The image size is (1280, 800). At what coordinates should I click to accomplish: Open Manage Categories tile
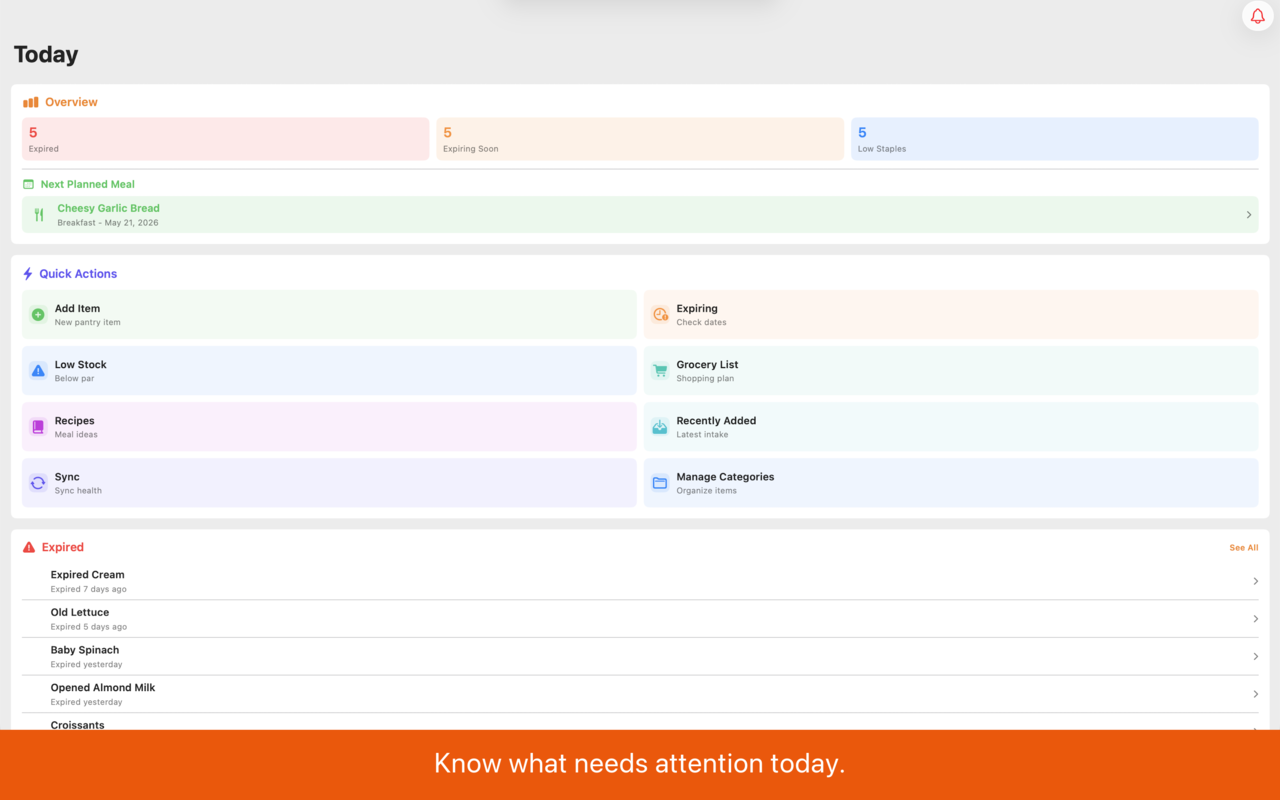951,483
